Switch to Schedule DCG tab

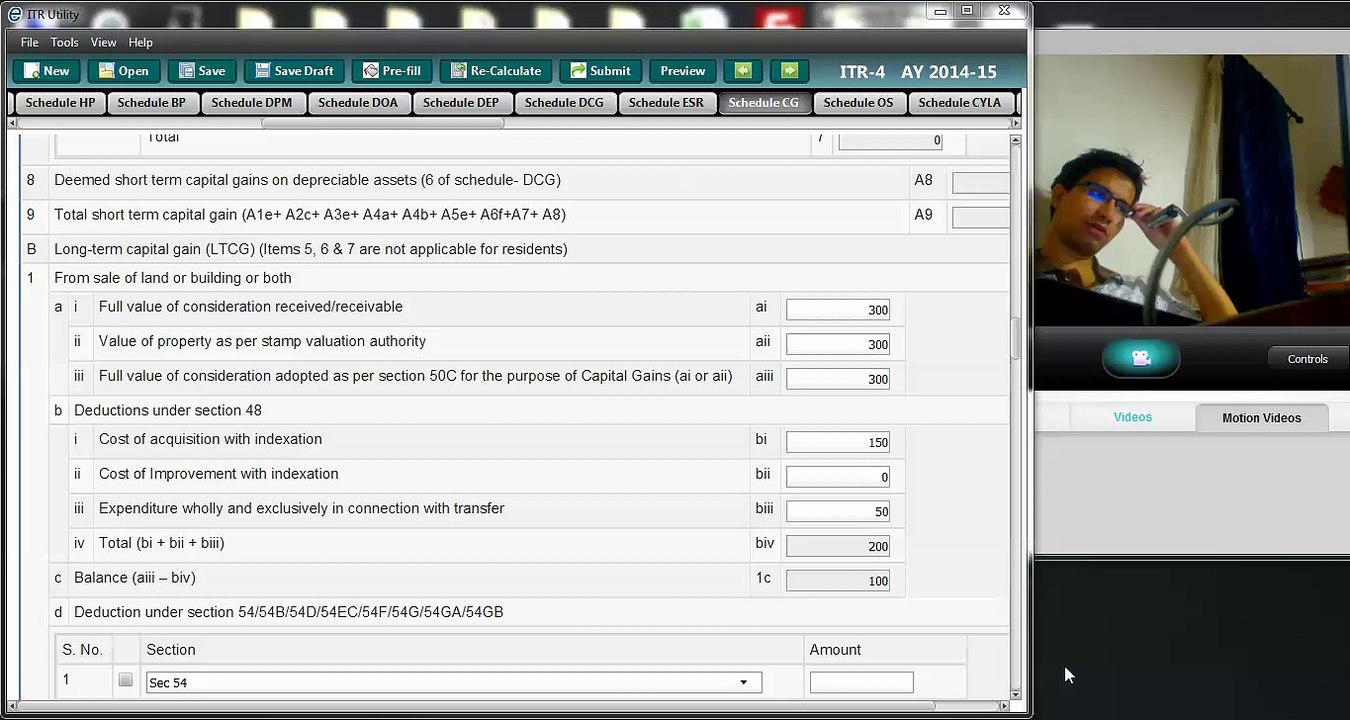[564, 103]
